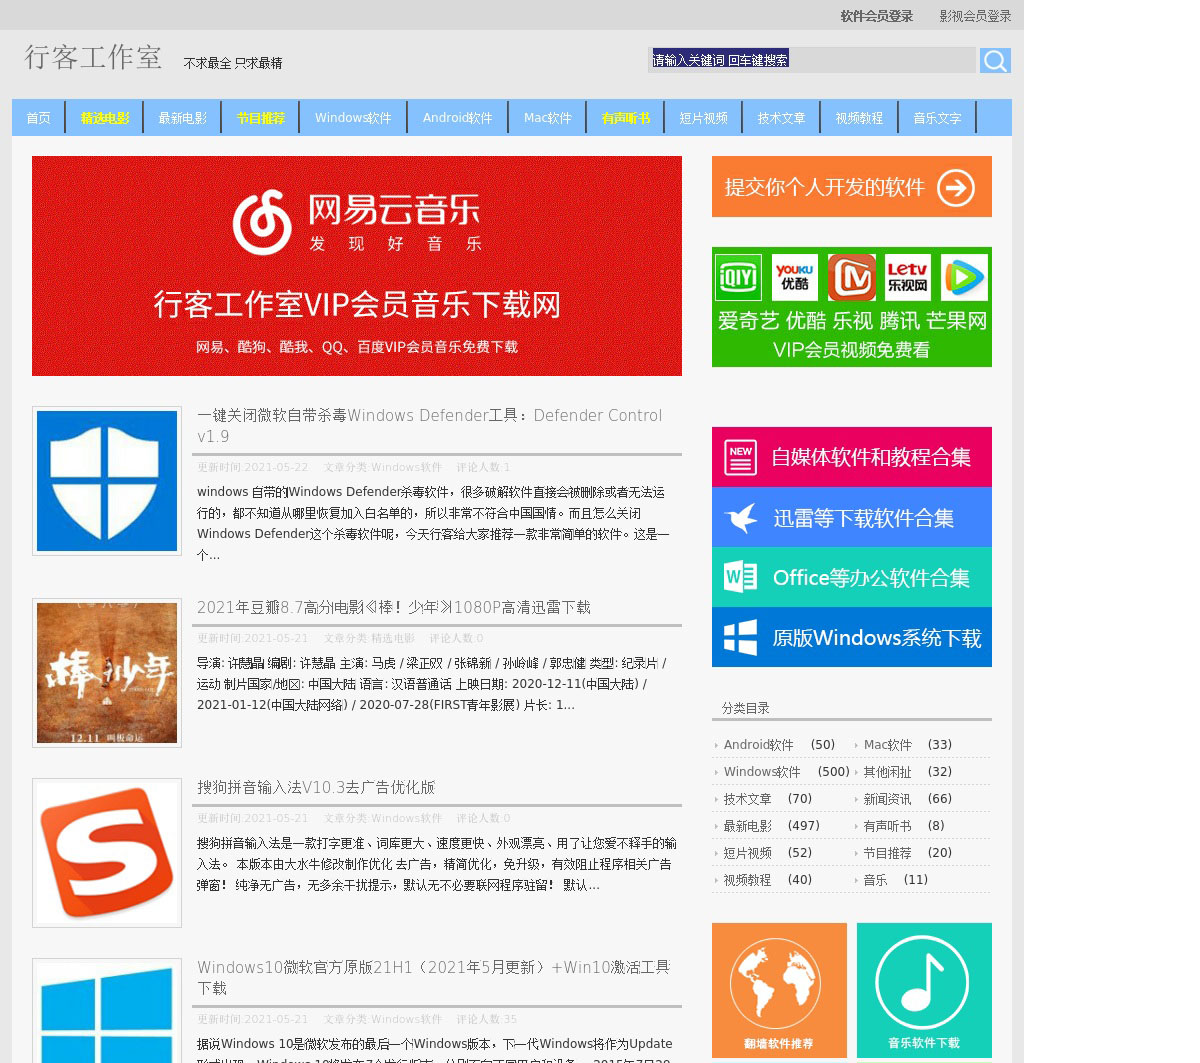Open the Windows Defender shield thumbnail
Screen dimensions: 1200x1063
point(107,481)
